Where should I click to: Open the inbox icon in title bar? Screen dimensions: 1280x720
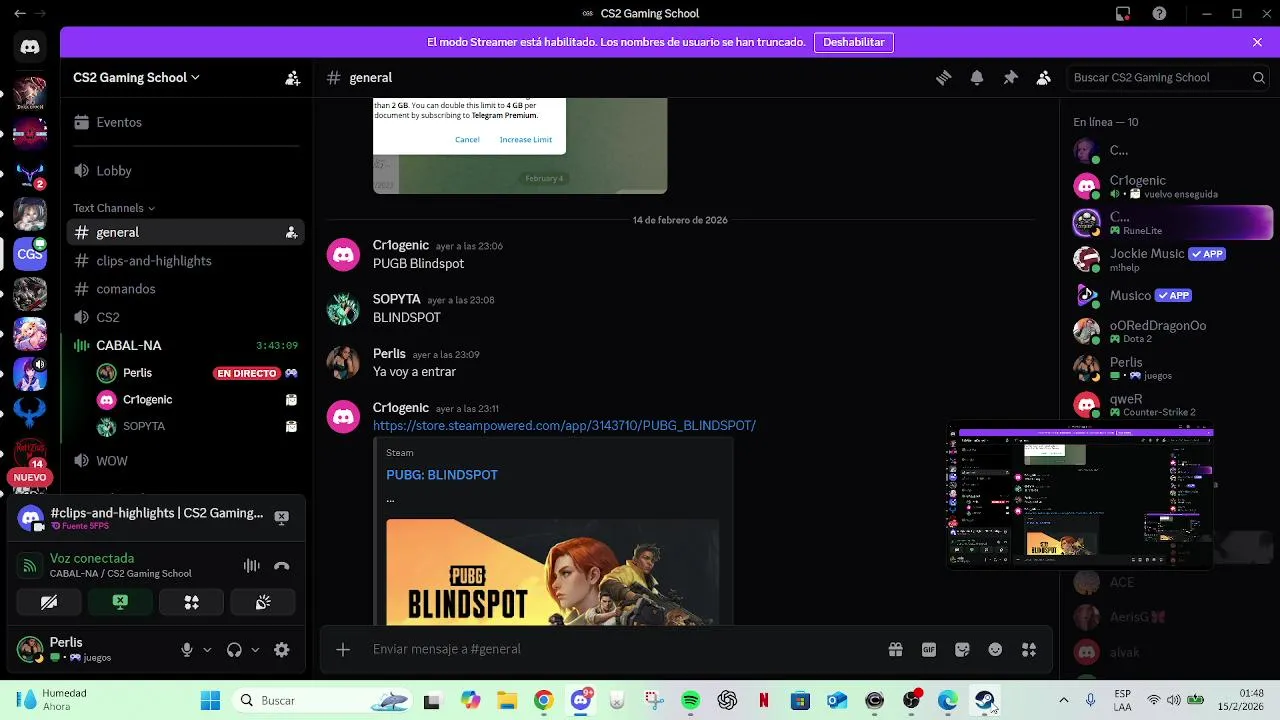(x=1123, y=14)
